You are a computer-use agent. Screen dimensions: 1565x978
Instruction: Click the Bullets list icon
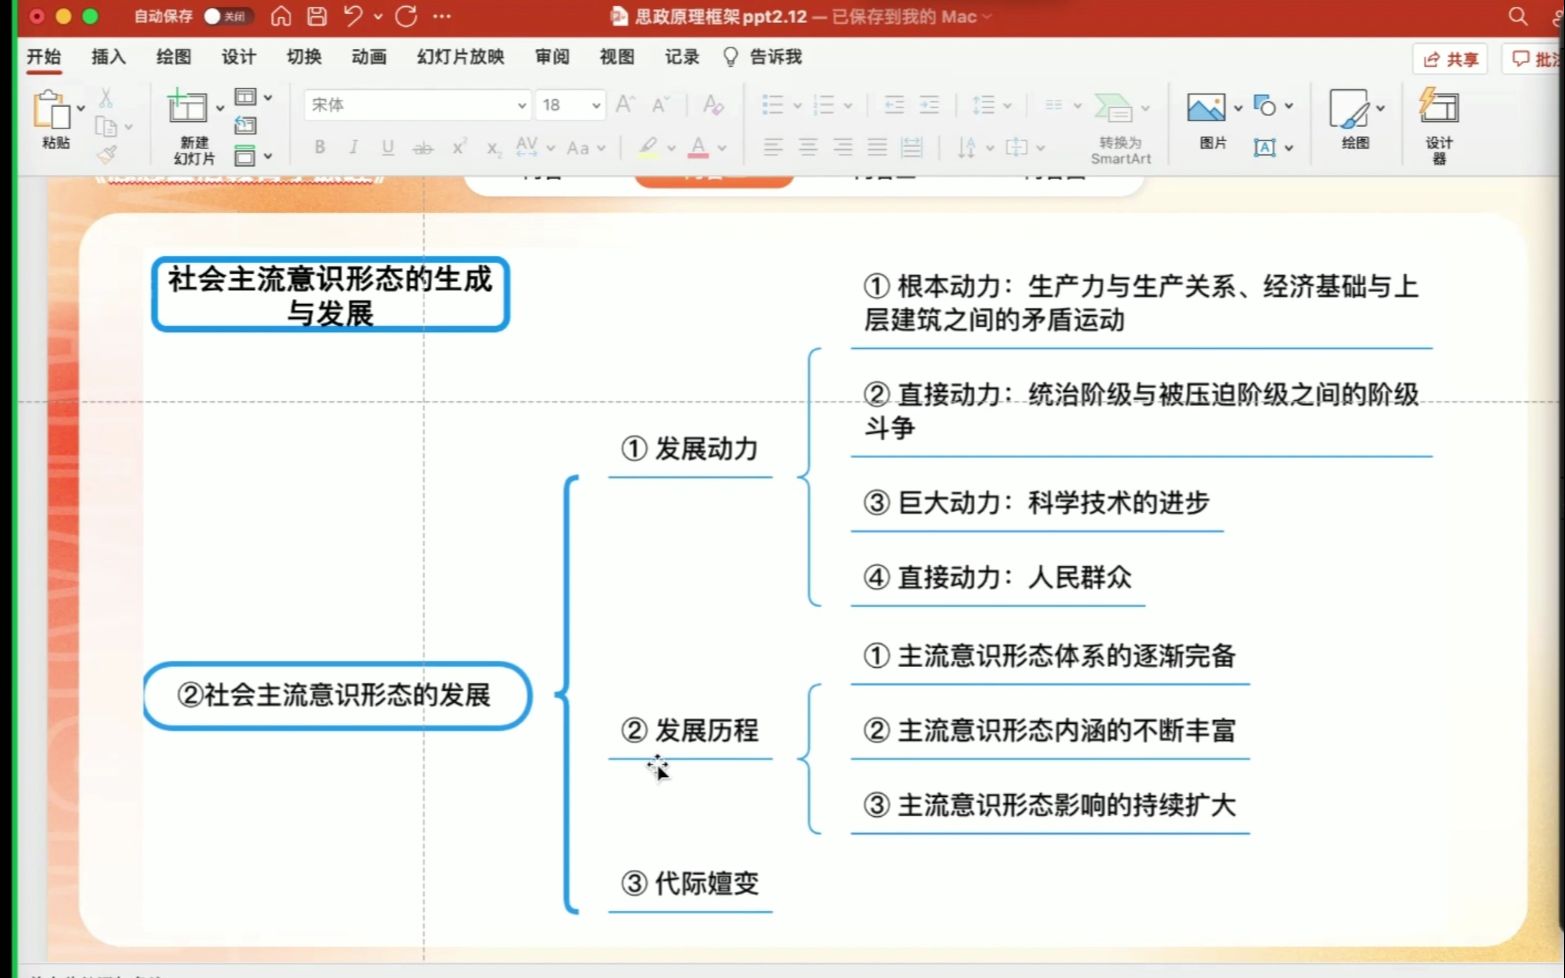772,104
